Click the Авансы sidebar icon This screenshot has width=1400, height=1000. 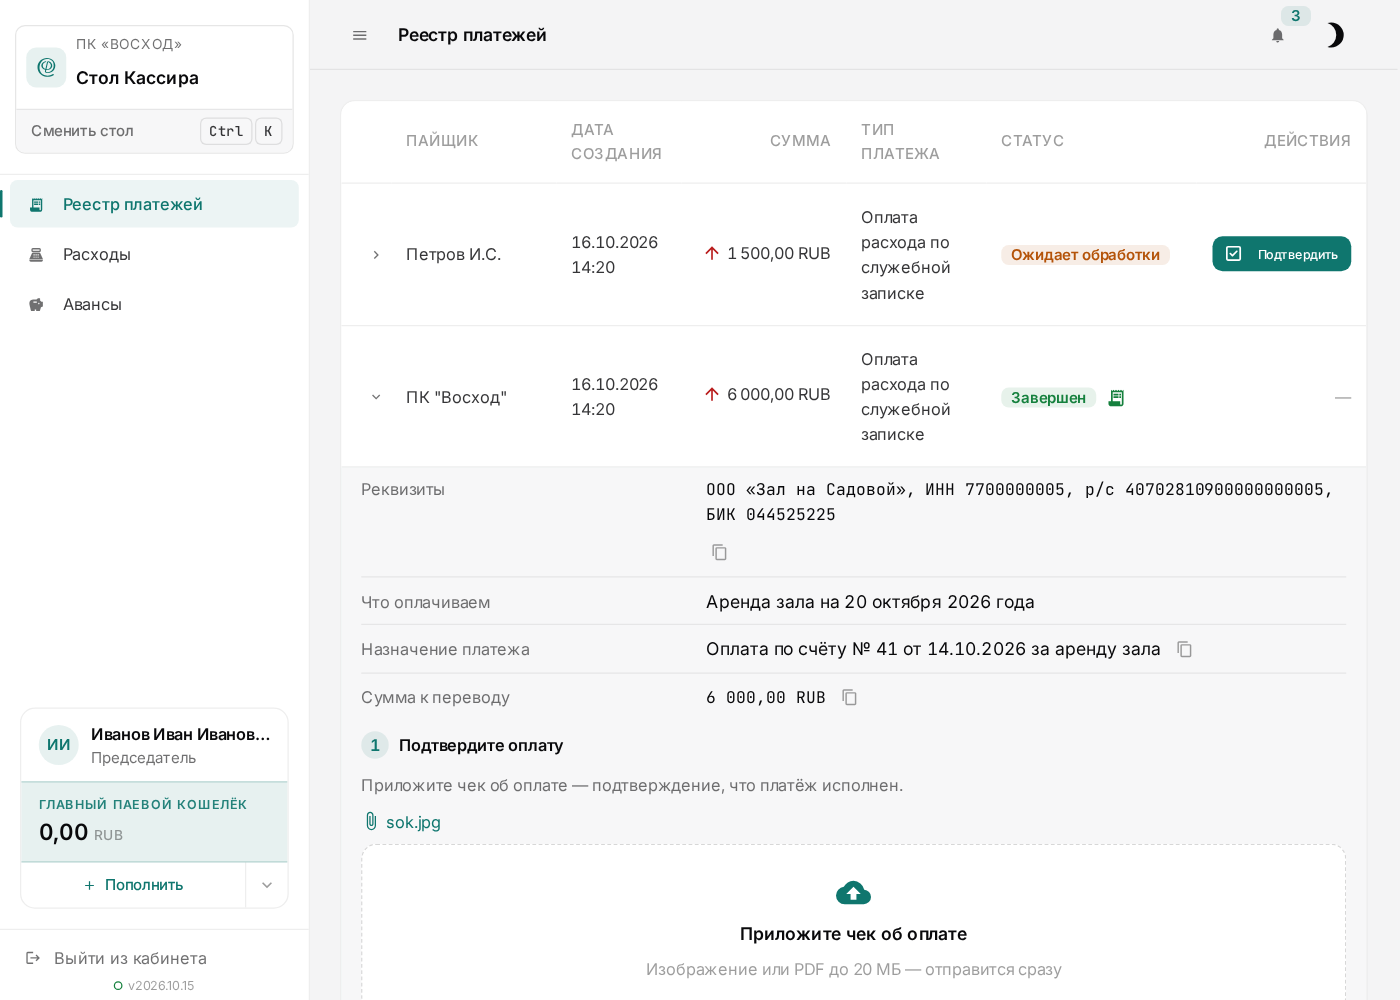coord(36,305)
